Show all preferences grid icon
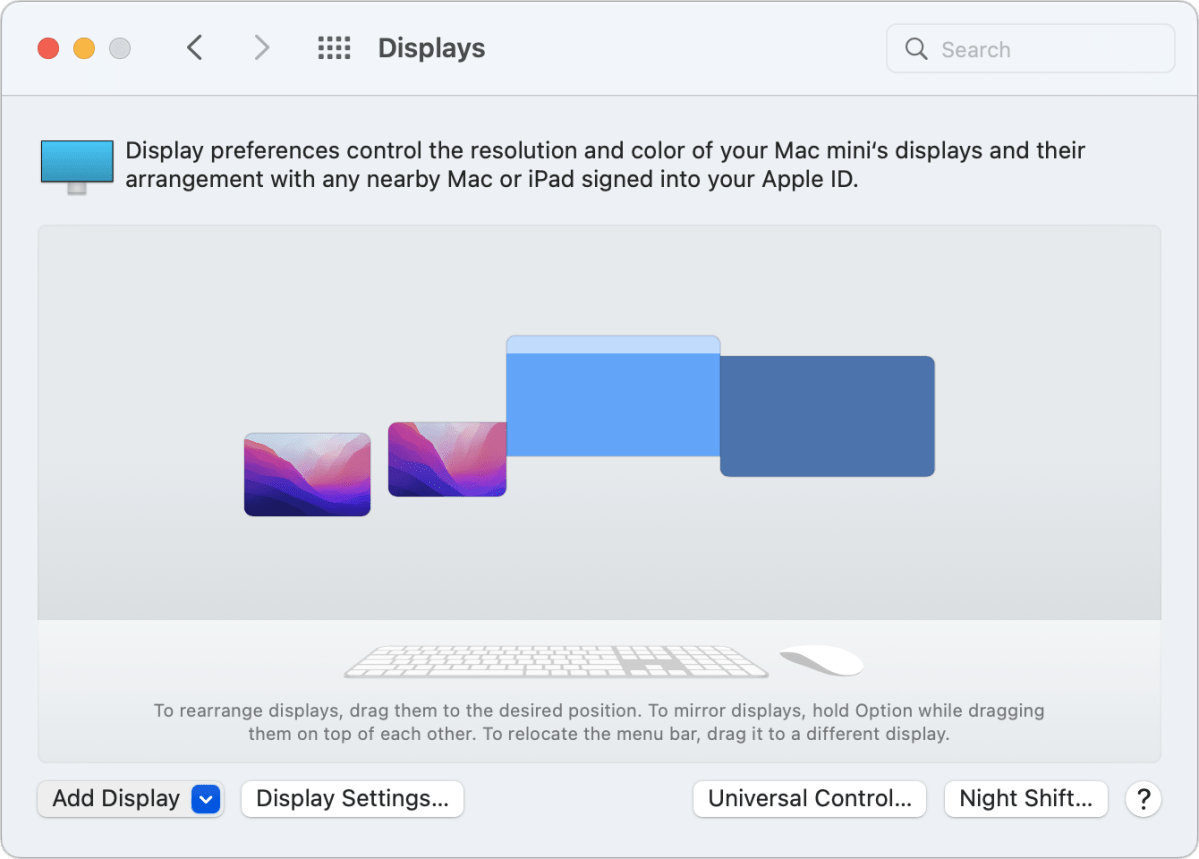 coord(334,47)
